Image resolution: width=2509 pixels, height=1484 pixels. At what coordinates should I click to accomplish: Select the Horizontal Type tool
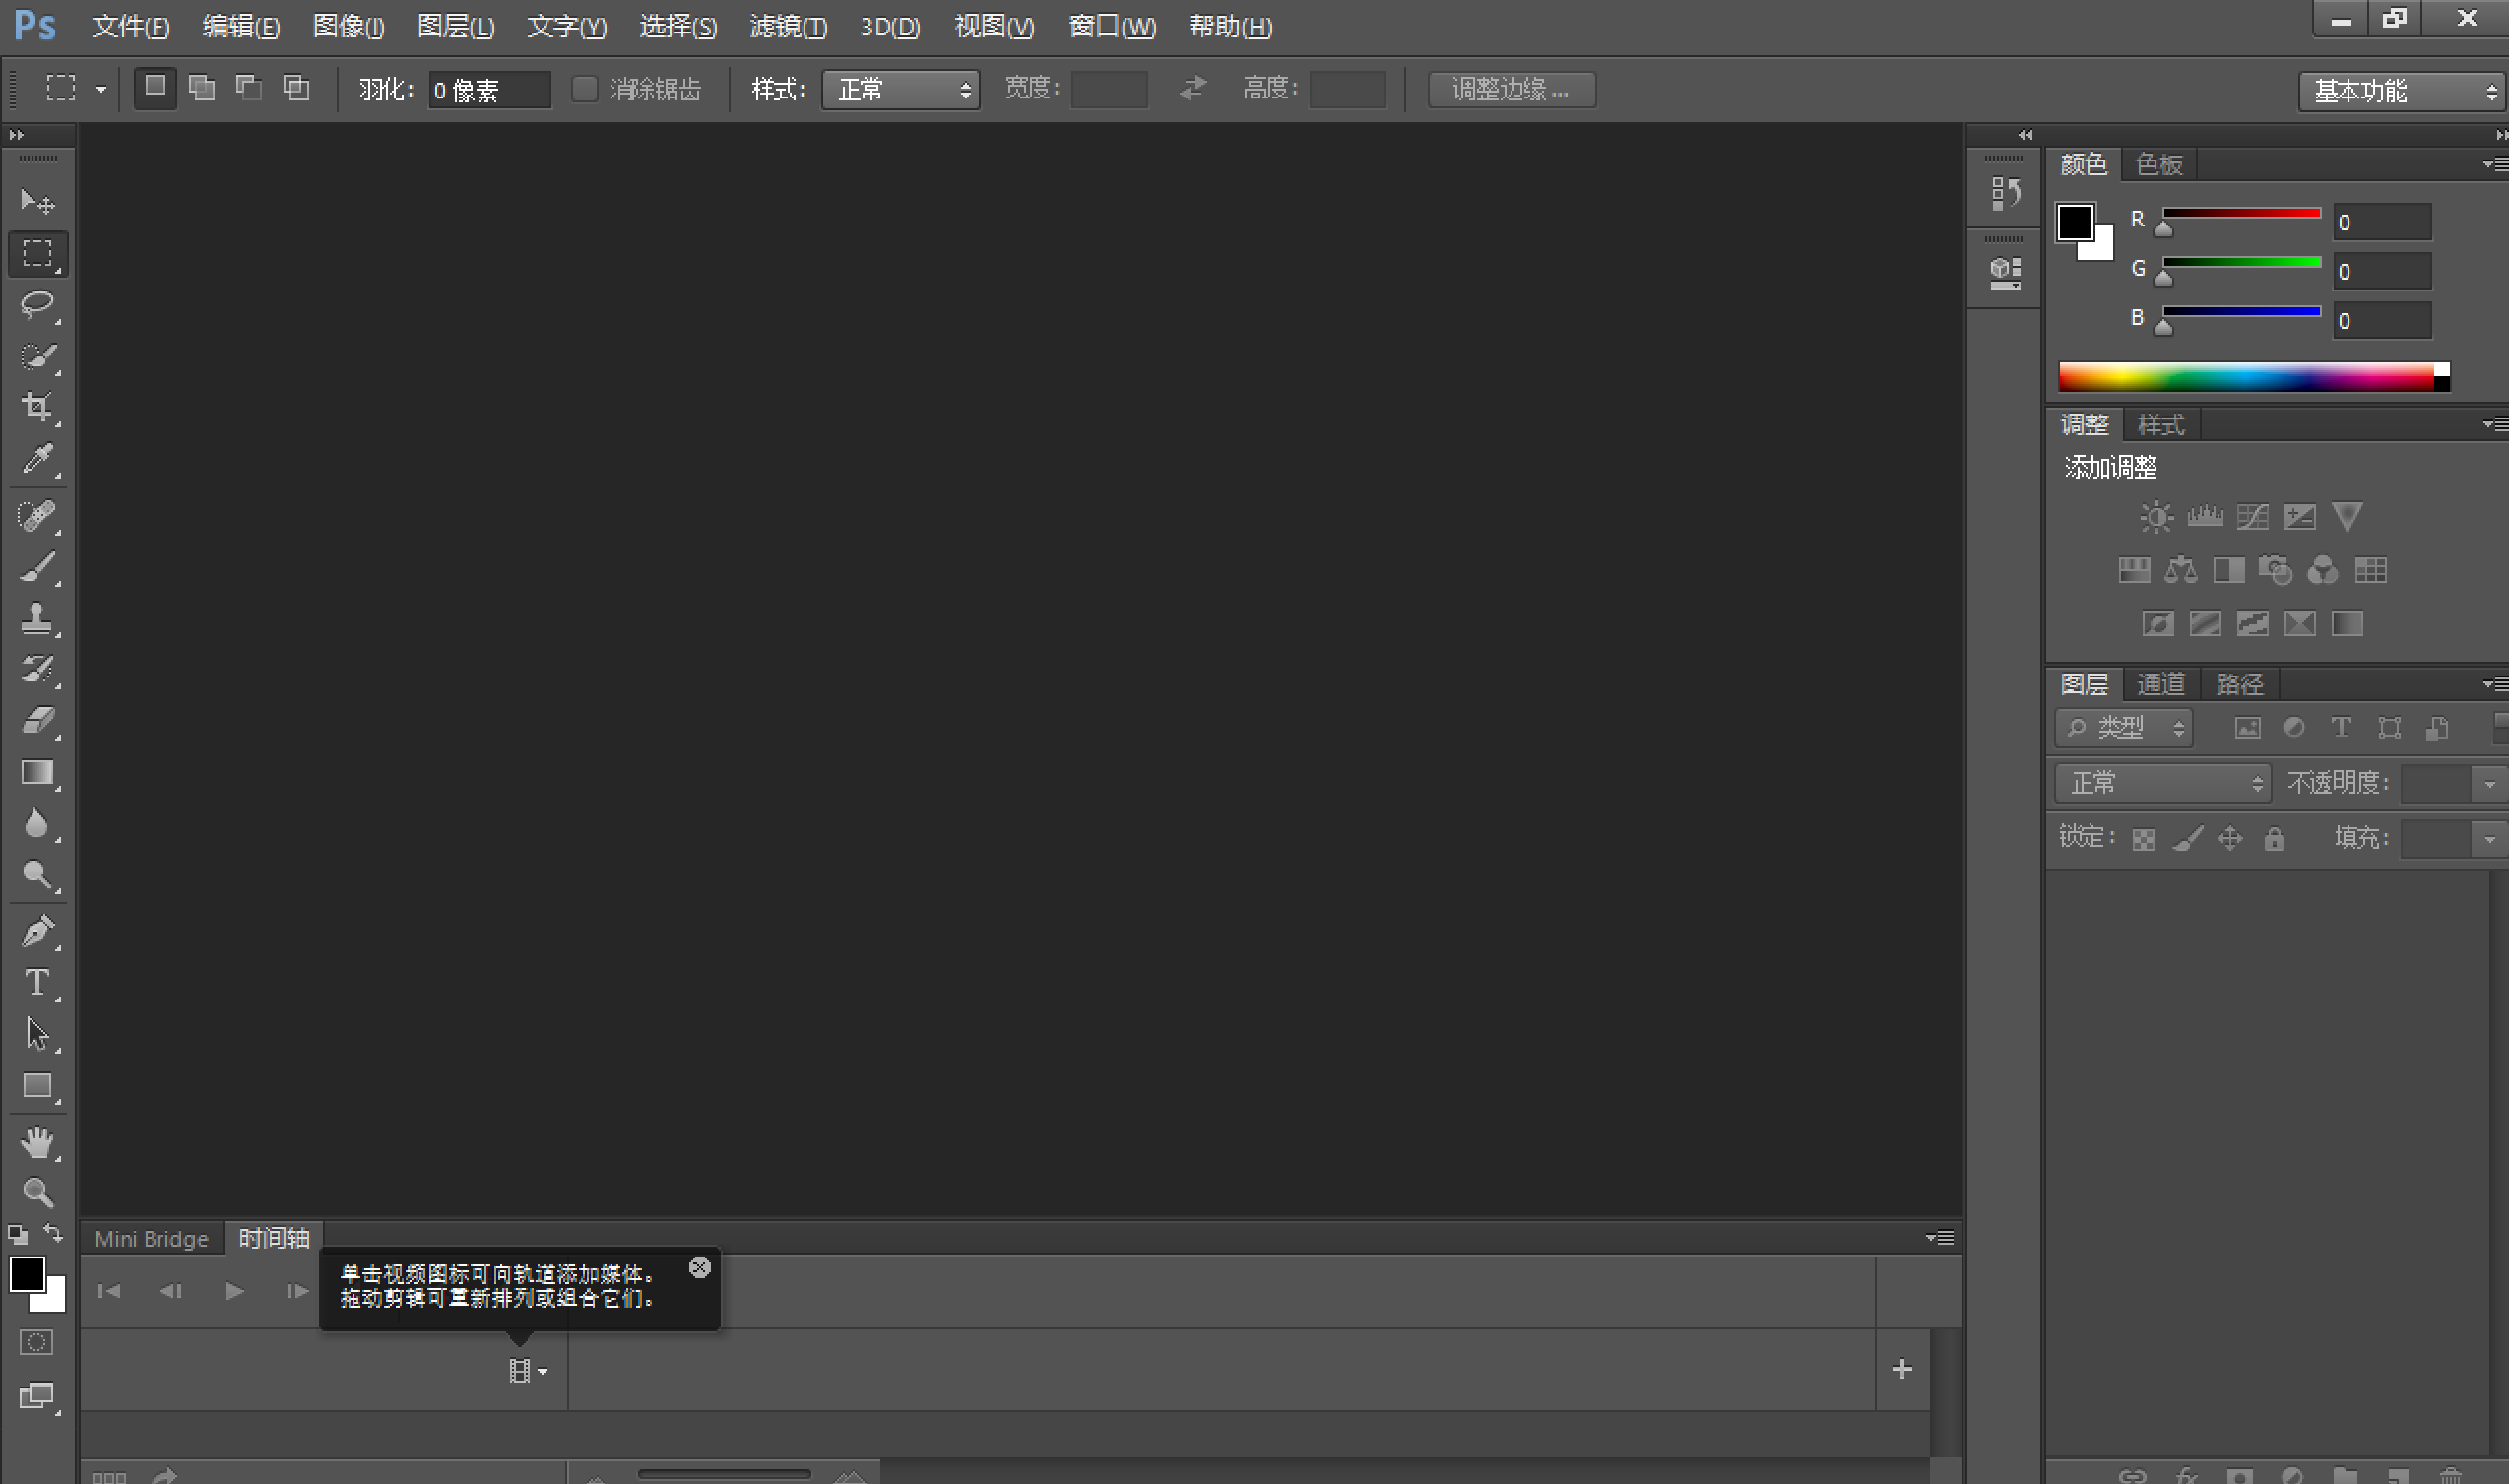click(38, 982)
